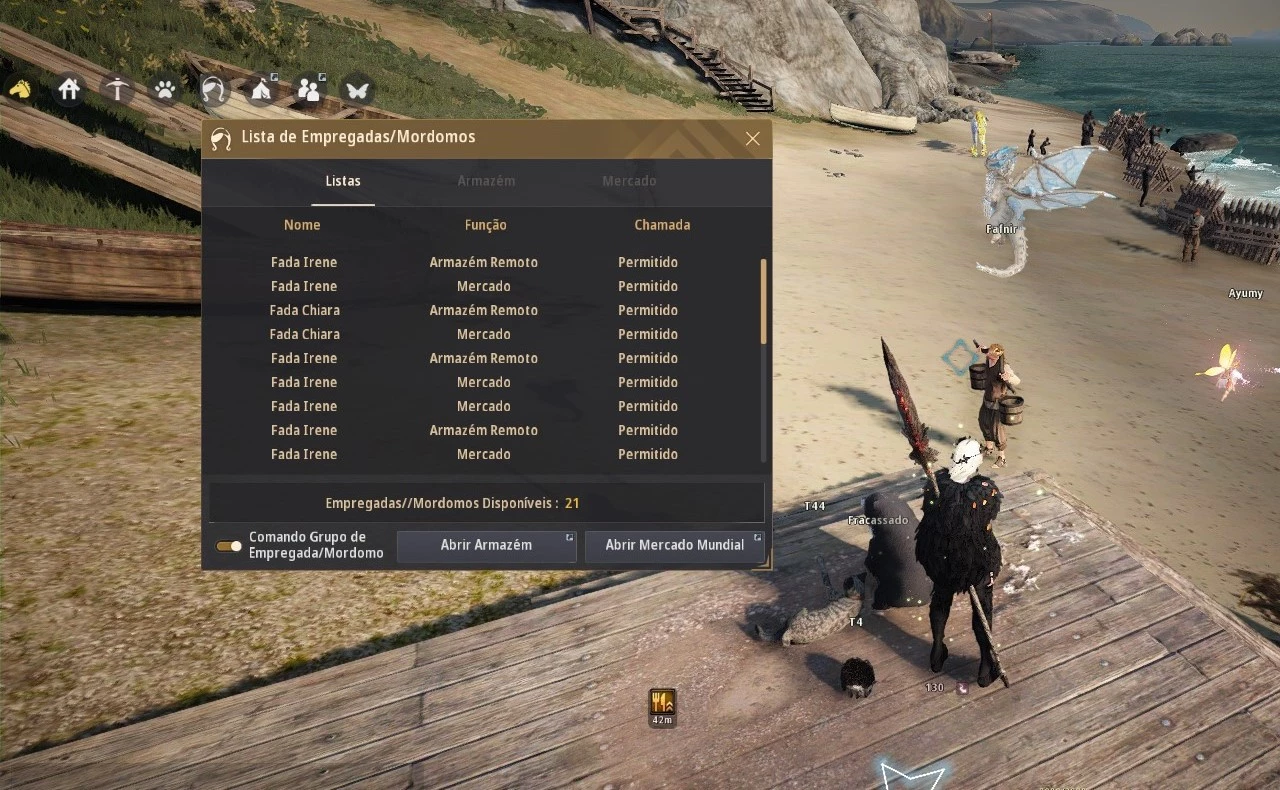The height and width of the screenshot is (790, 1280).
Task: Open the camp tent icon
Action: [x=261, y=89]
